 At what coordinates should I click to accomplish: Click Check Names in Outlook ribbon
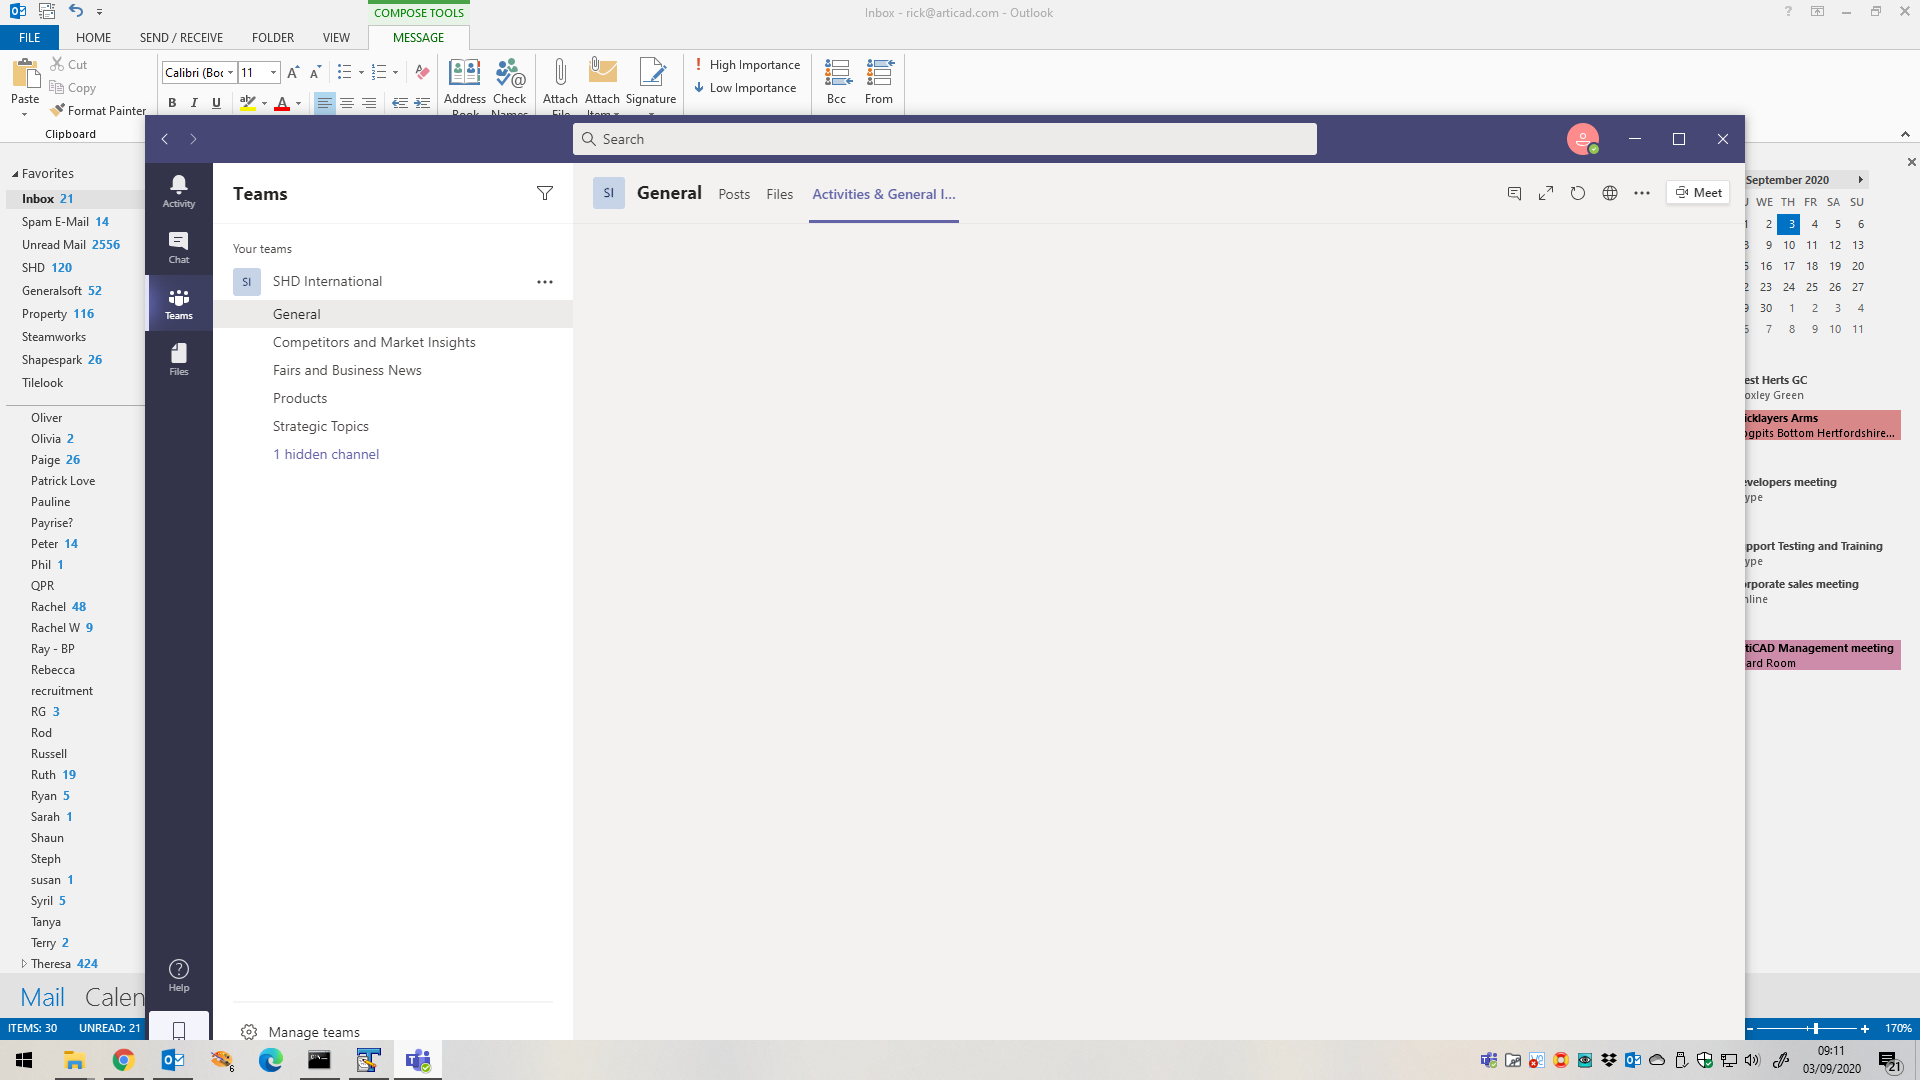[510, 84]
